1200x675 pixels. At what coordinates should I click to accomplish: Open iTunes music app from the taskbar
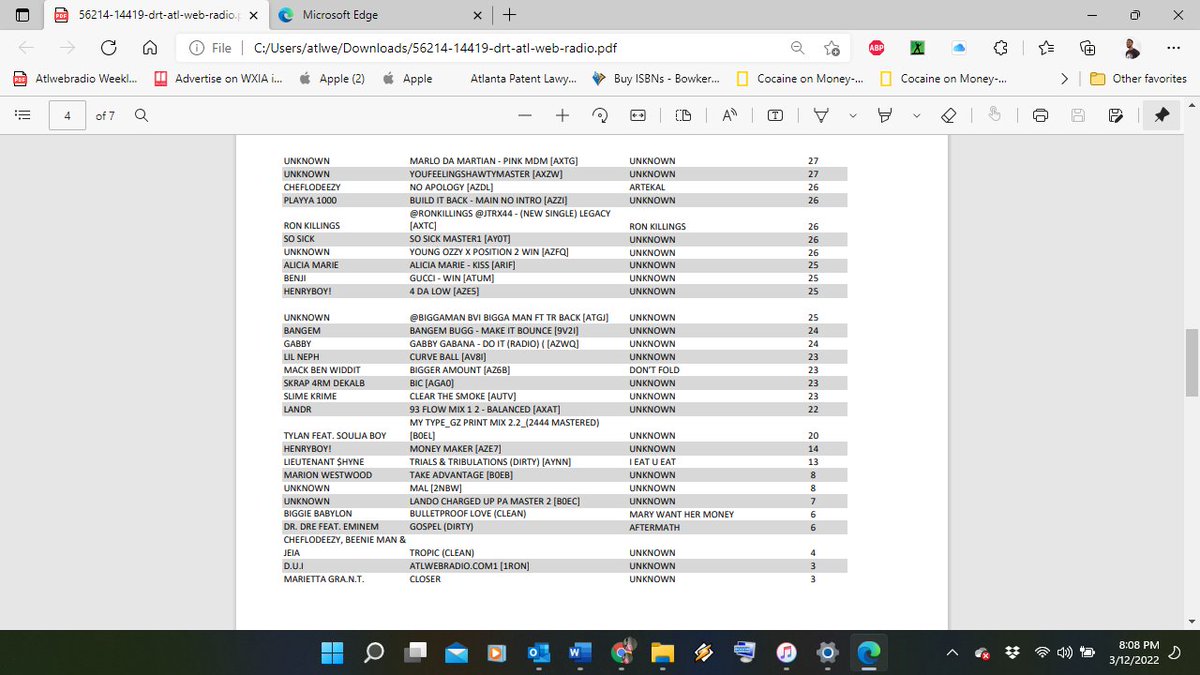coord(786,652)
